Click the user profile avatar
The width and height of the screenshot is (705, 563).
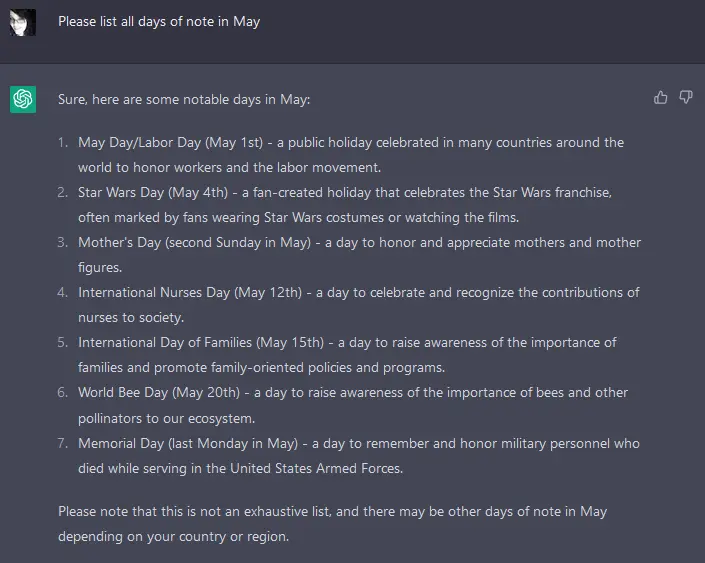[x=23, y=22]
